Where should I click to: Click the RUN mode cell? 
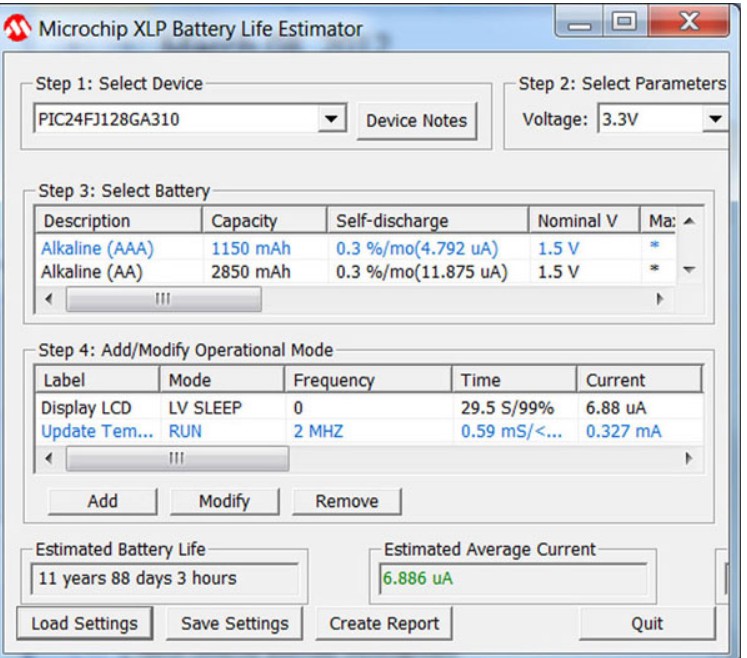(185, 432)
